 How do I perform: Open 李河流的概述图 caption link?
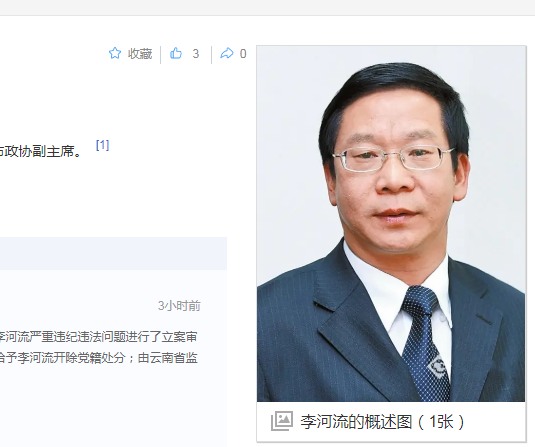pyautogui.click(x=356, y=422)
